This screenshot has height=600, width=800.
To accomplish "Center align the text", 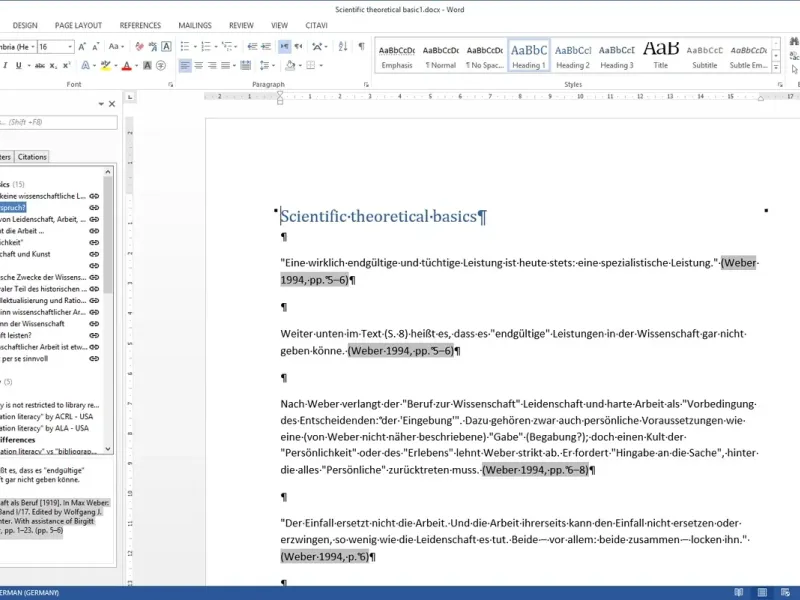I will [198, 66].
